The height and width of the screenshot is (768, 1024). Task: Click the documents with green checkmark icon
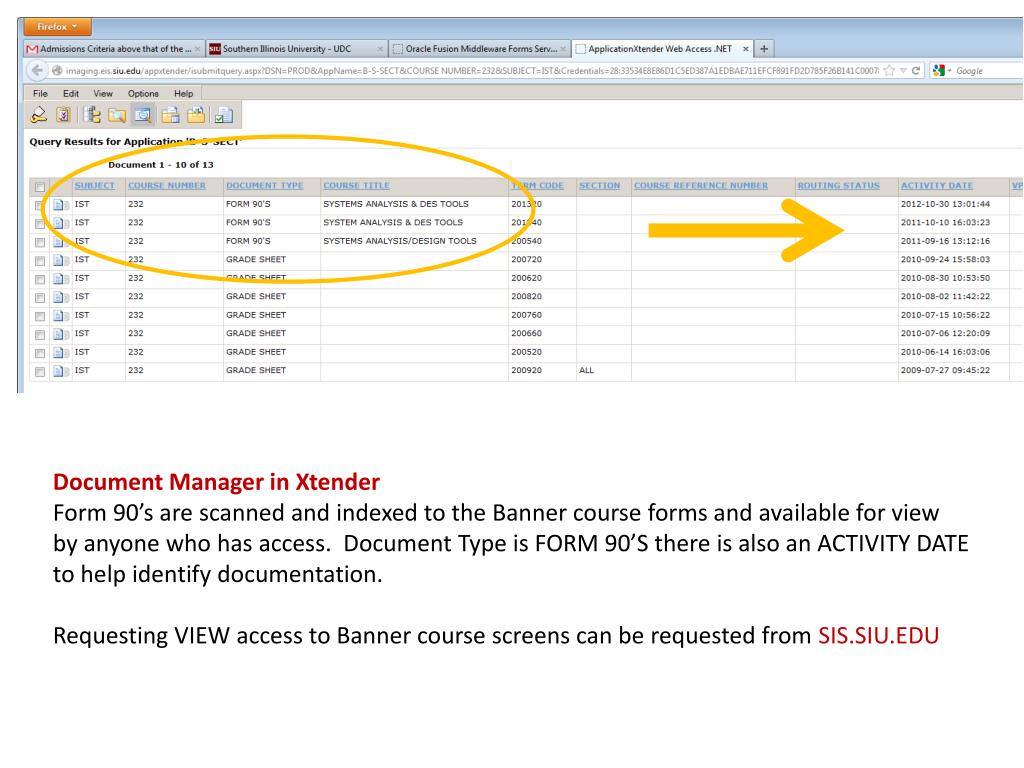point(223,116)
